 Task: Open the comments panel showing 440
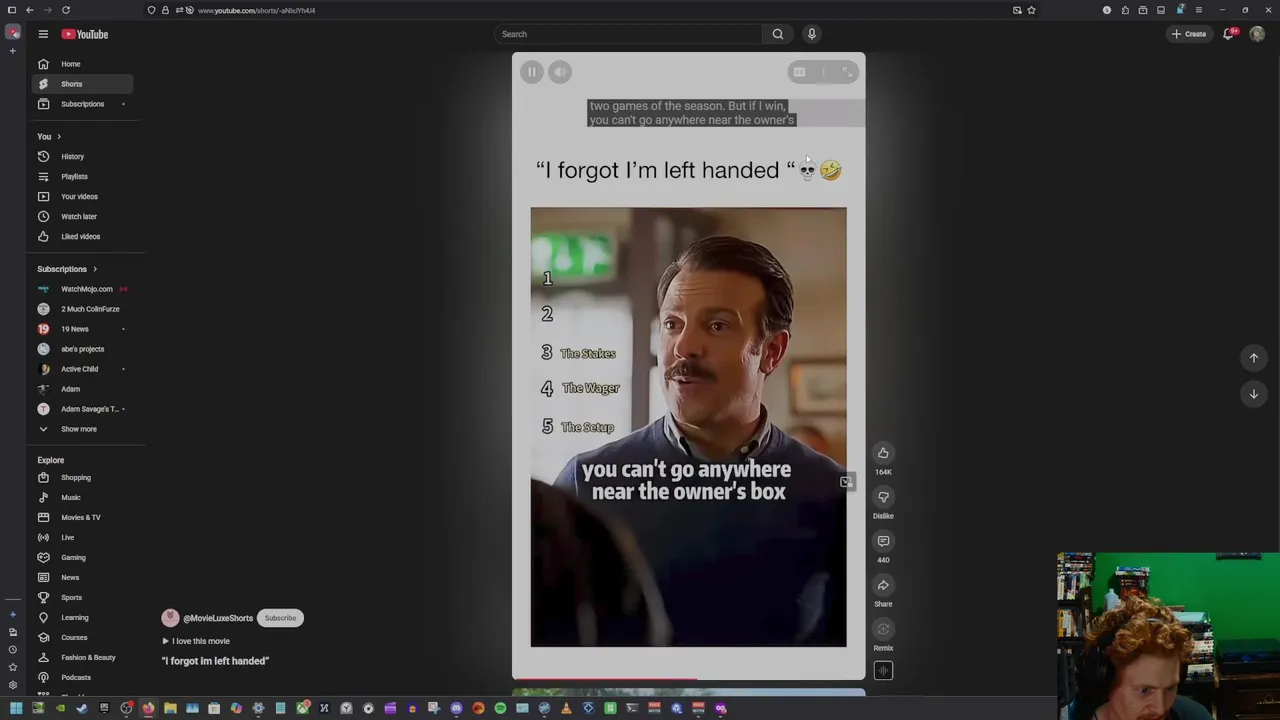pos(883,541)
